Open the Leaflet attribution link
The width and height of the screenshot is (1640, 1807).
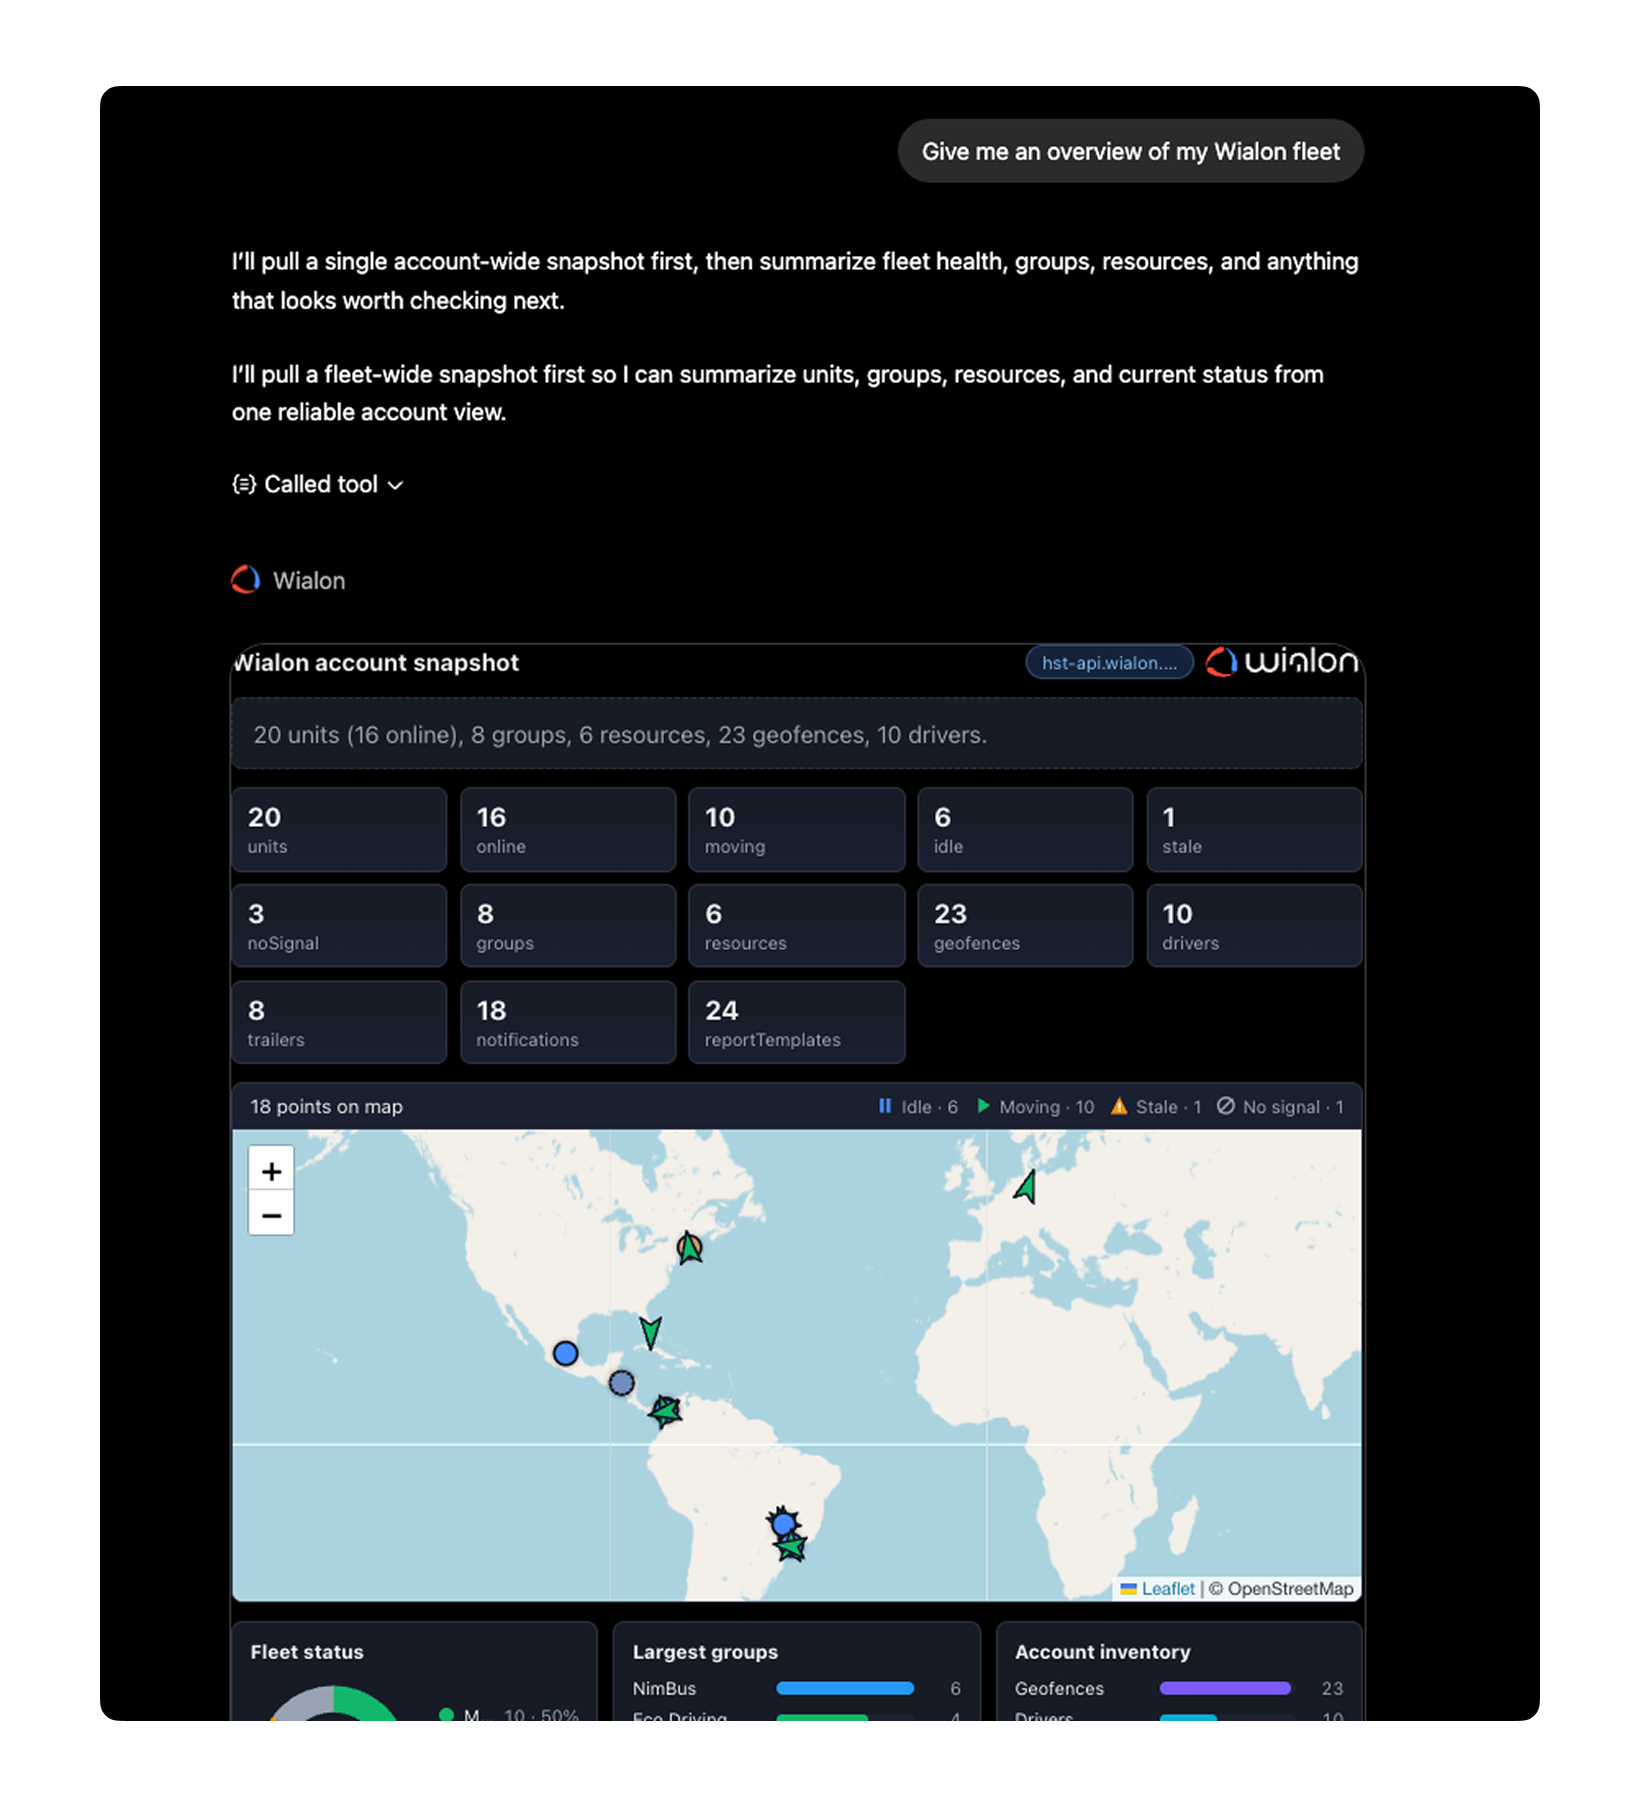click(x=1167, y=1588)
